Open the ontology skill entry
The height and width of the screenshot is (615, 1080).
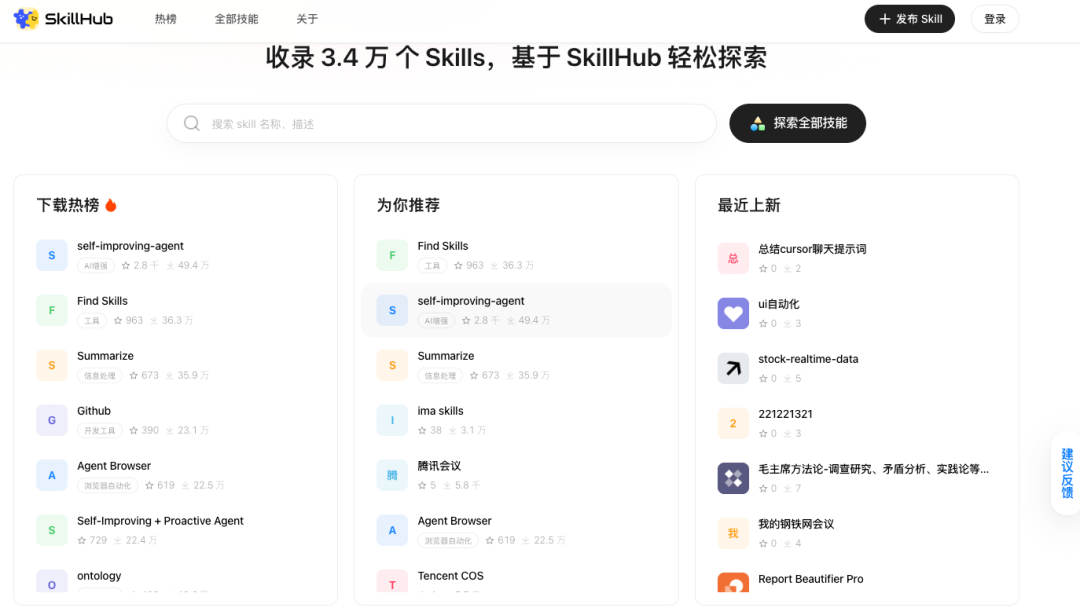coord(99,576)
